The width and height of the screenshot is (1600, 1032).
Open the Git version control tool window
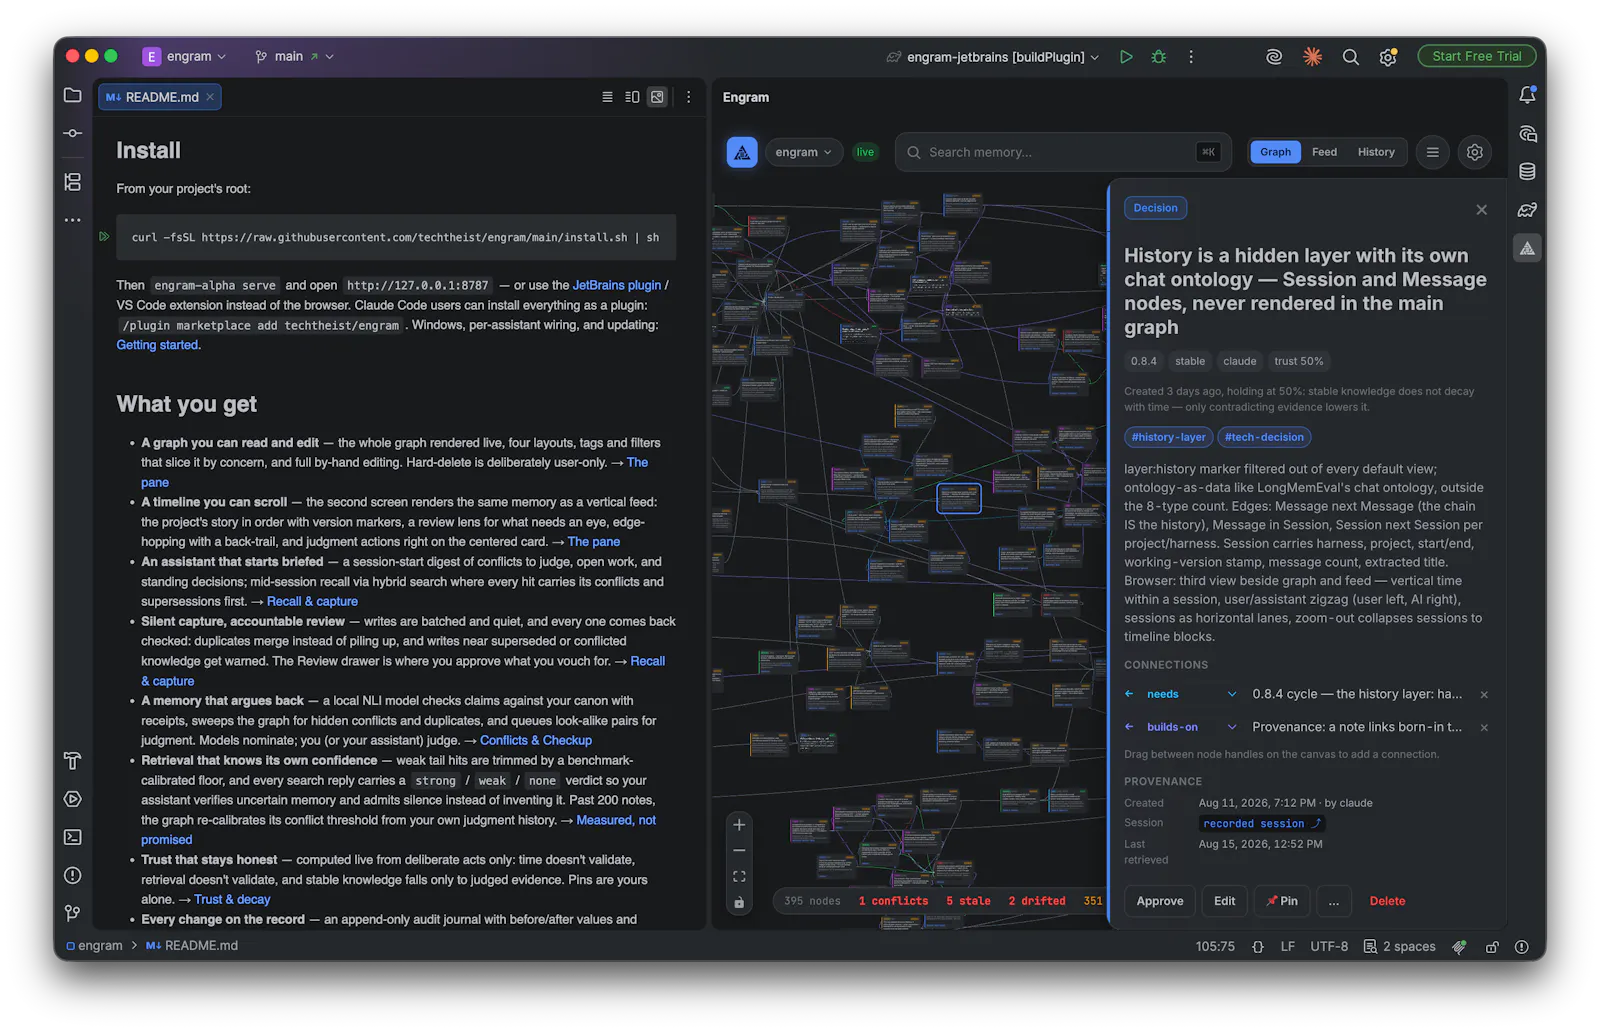click(73, 913)
